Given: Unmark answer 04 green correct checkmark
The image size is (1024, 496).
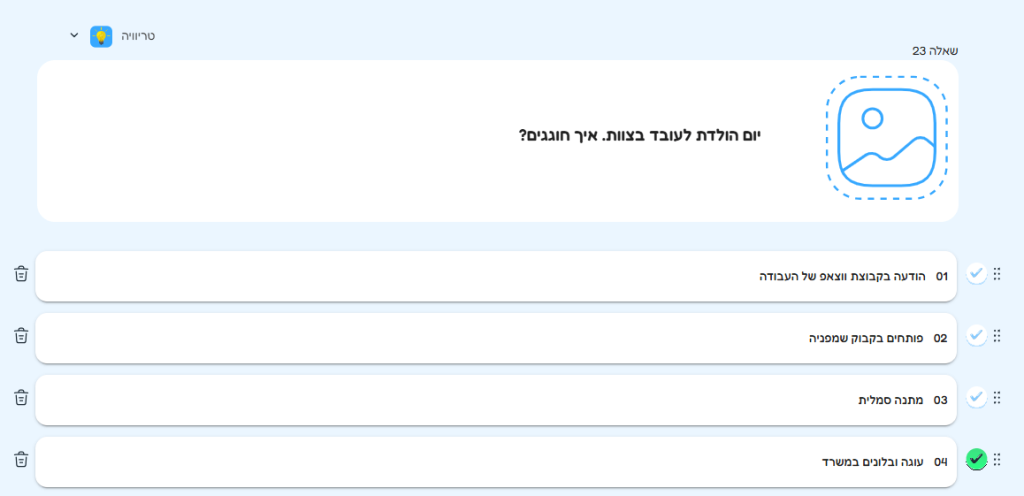Looking at the screenshot, I should pos(976,460).
